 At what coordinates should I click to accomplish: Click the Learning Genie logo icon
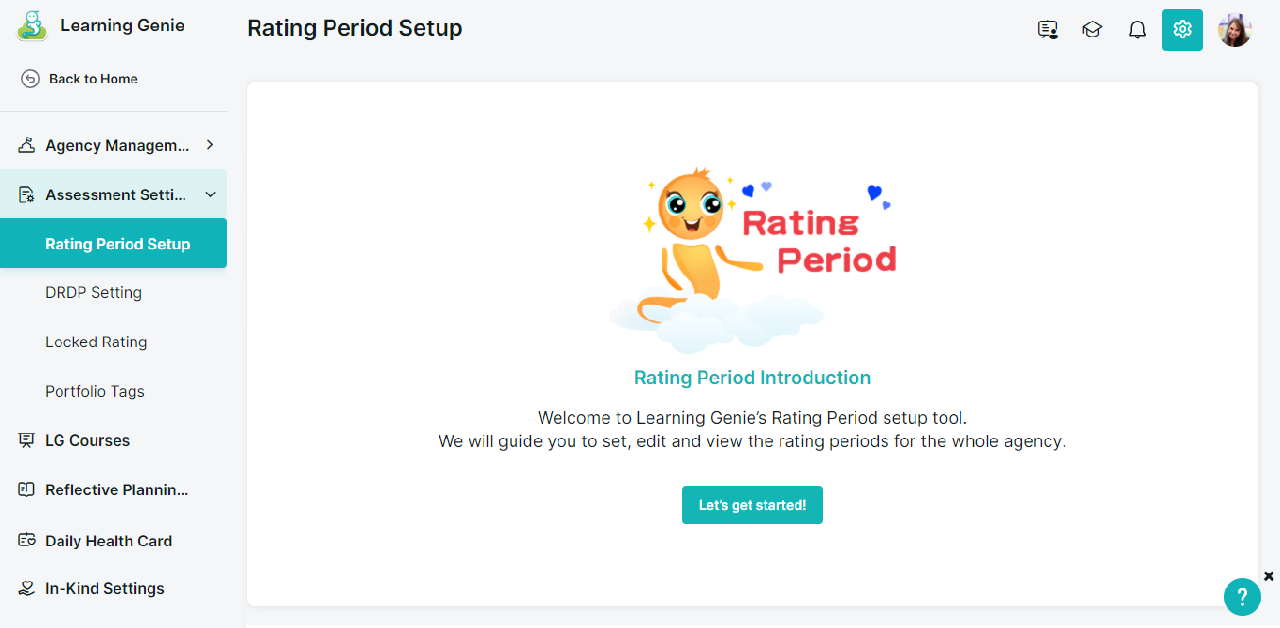click(x=32, y=26)
